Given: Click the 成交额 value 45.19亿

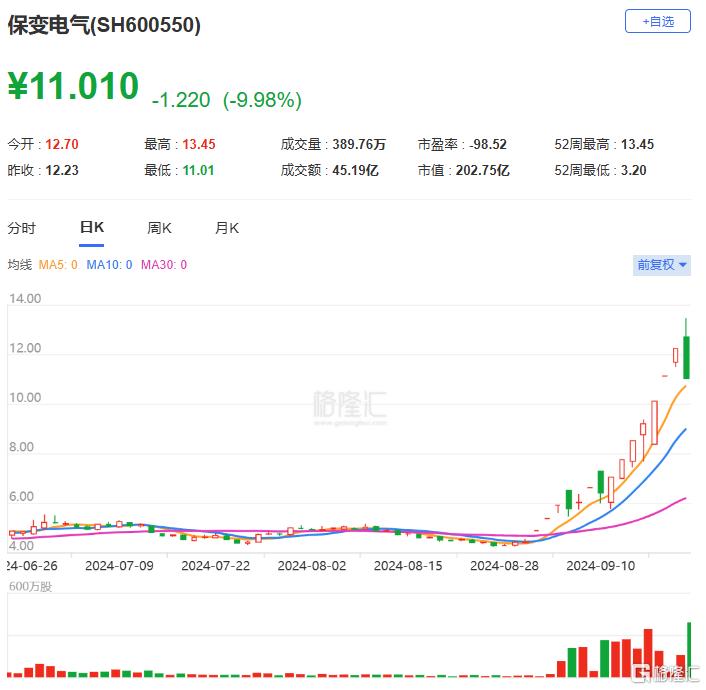Looking at the screenshot, I should coord(356,170).
